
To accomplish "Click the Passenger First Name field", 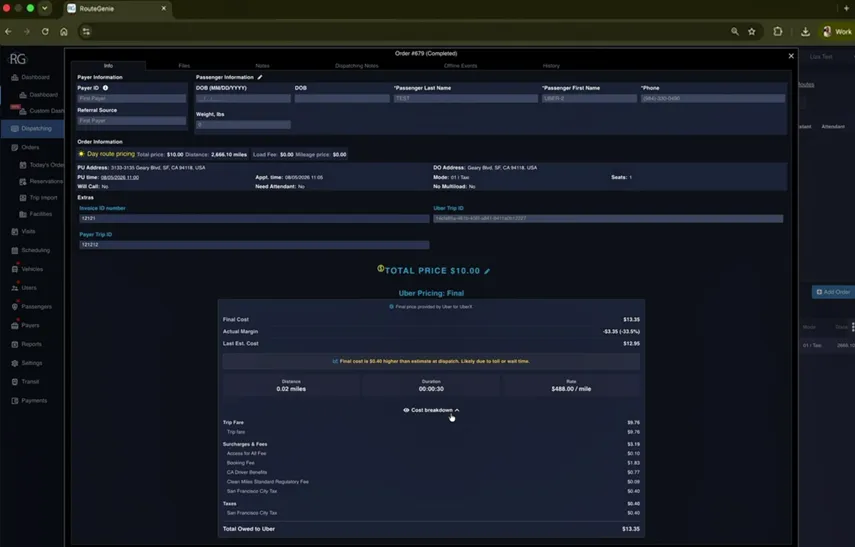I will point(589,99).
